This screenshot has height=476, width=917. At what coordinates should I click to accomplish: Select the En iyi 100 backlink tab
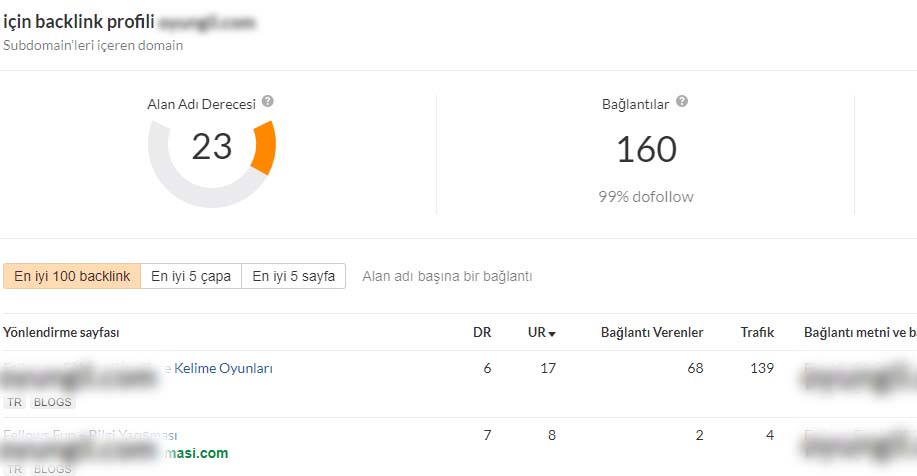[x=72, y=276]
